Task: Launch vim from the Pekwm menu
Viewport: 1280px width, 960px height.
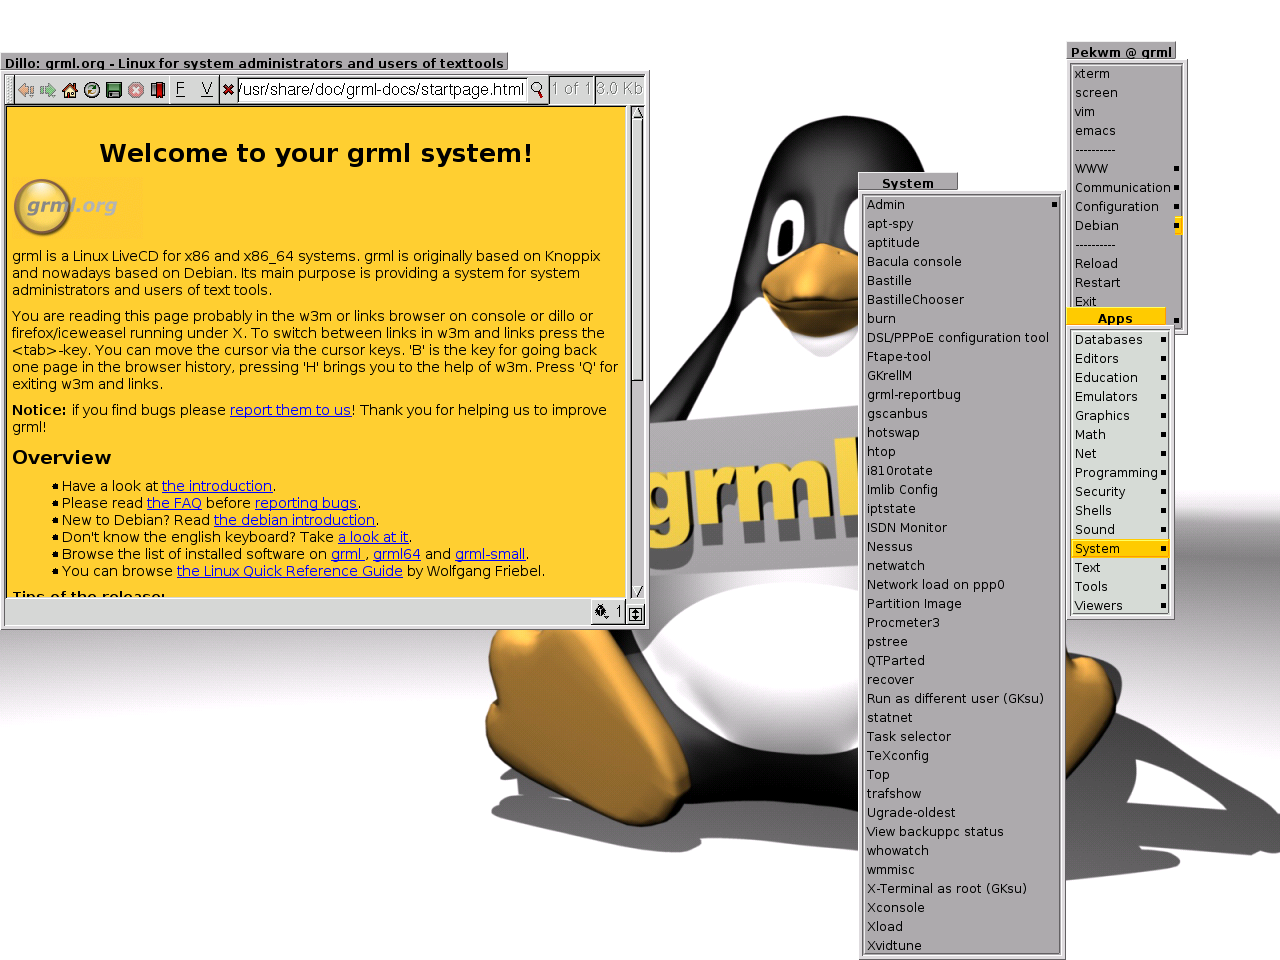Action: coord(1126,112)
